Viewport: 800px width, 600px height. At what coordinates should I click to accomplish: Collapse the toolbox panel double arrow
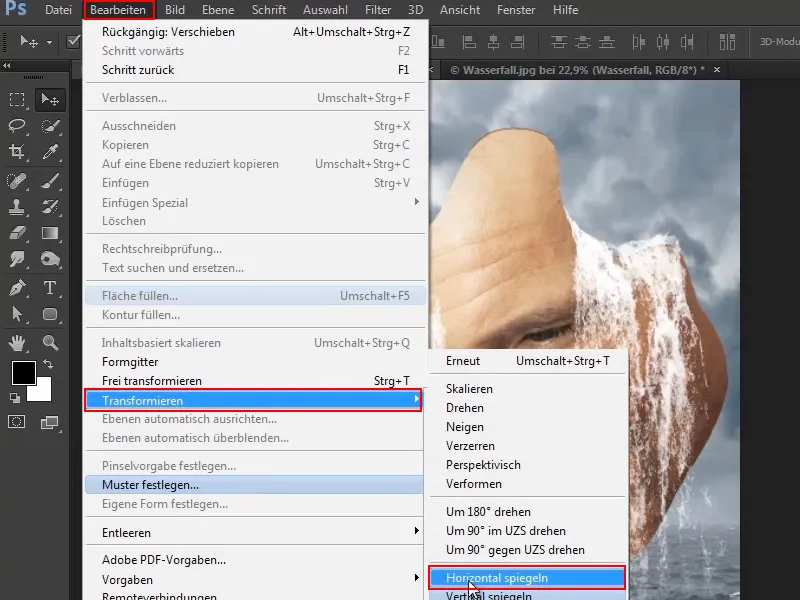7,65
